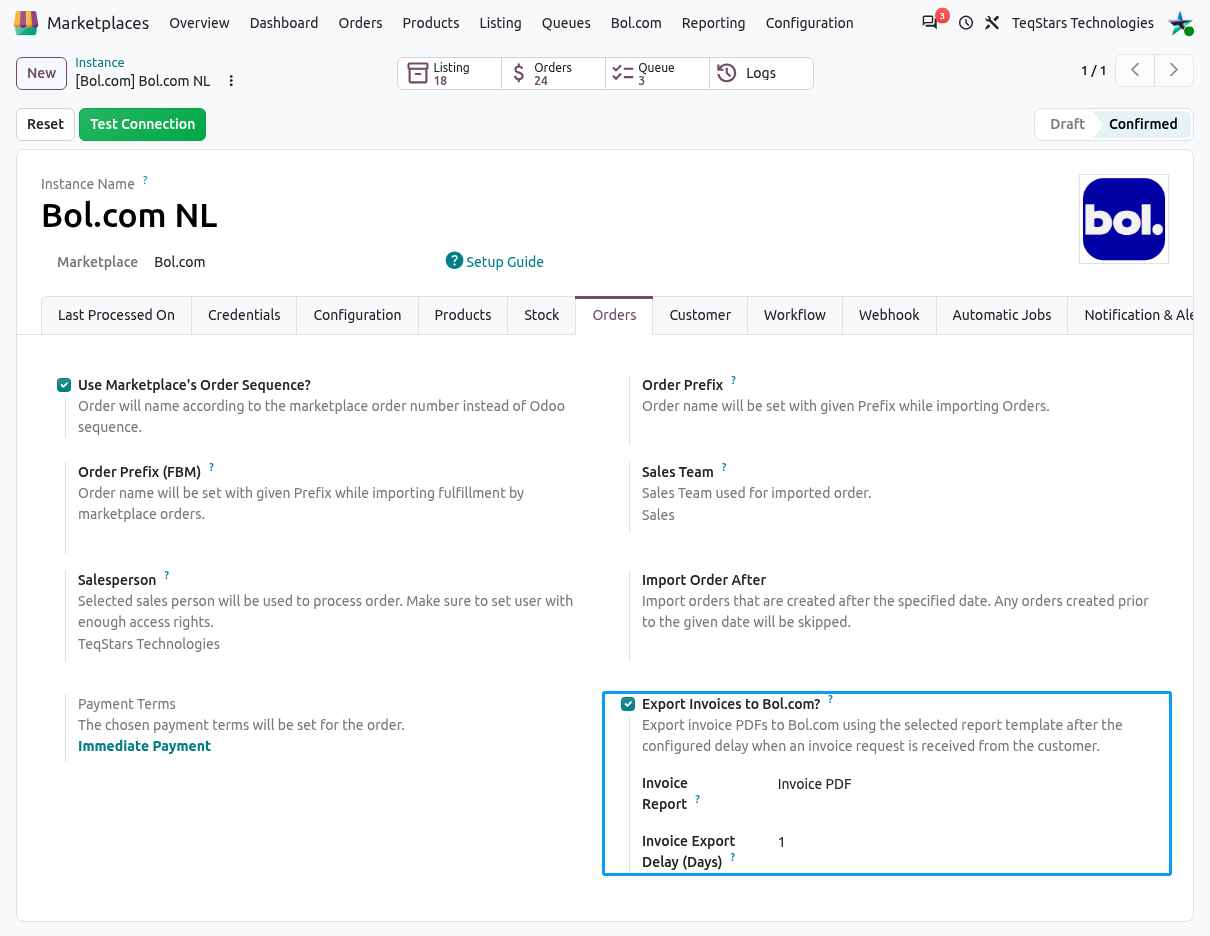Open the Overview menu
The image size is (1210, 936).
tap(200, 22)
